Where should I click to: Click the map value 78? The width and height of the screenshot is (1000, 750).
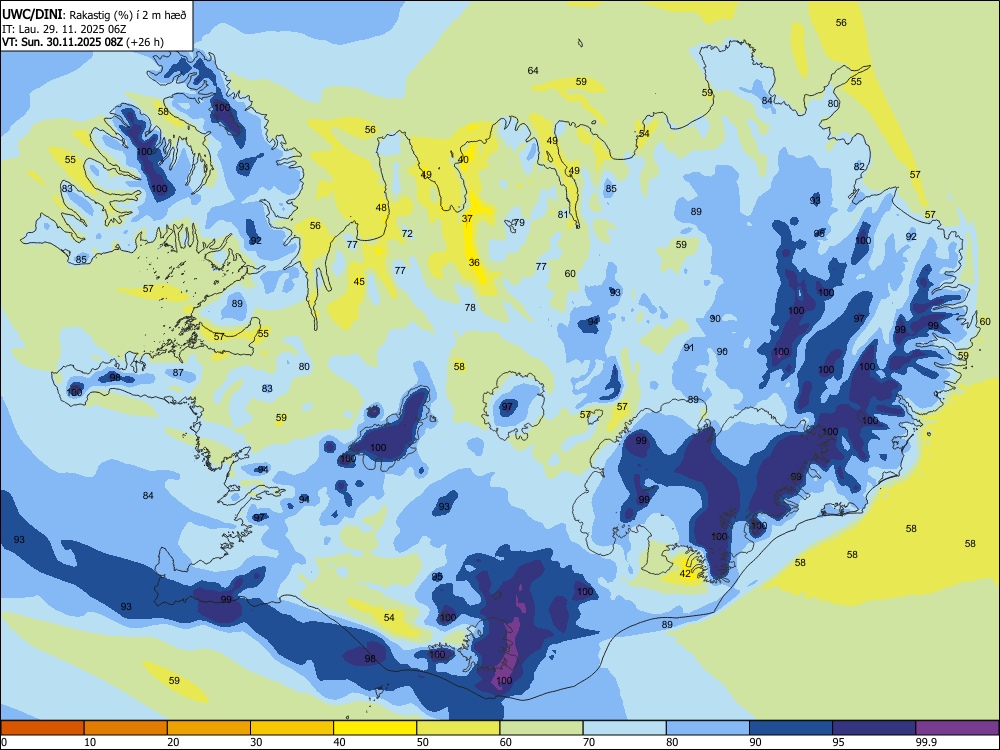pyautogui.click(x=471, y=307)
